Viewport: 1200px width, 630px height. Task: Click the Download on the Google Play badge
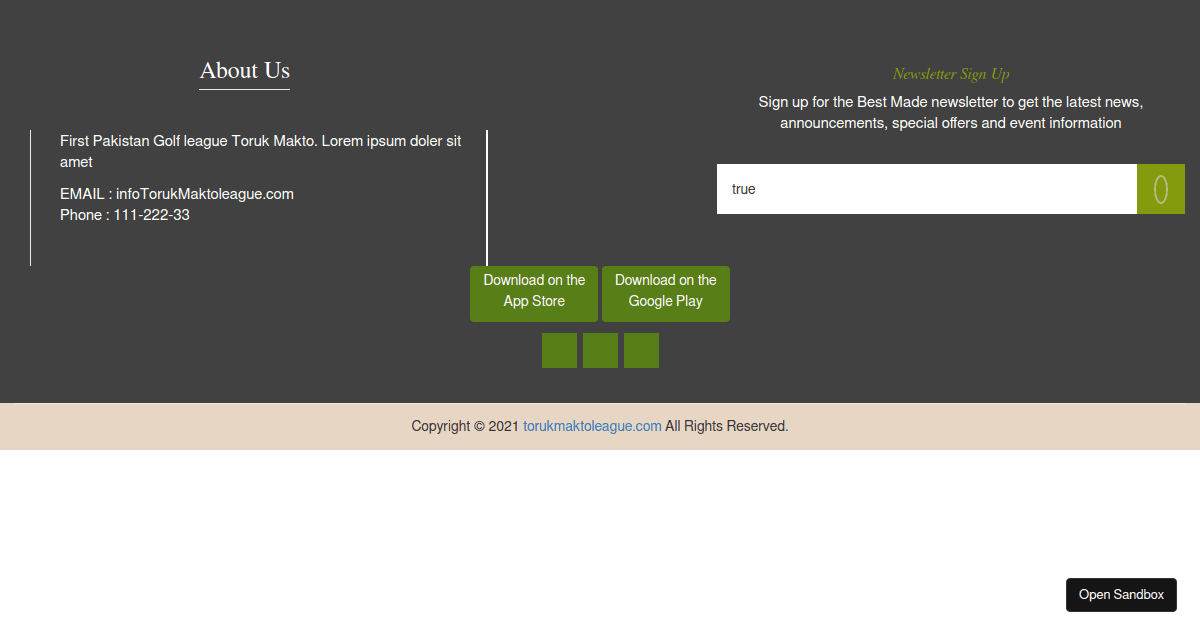665,293
